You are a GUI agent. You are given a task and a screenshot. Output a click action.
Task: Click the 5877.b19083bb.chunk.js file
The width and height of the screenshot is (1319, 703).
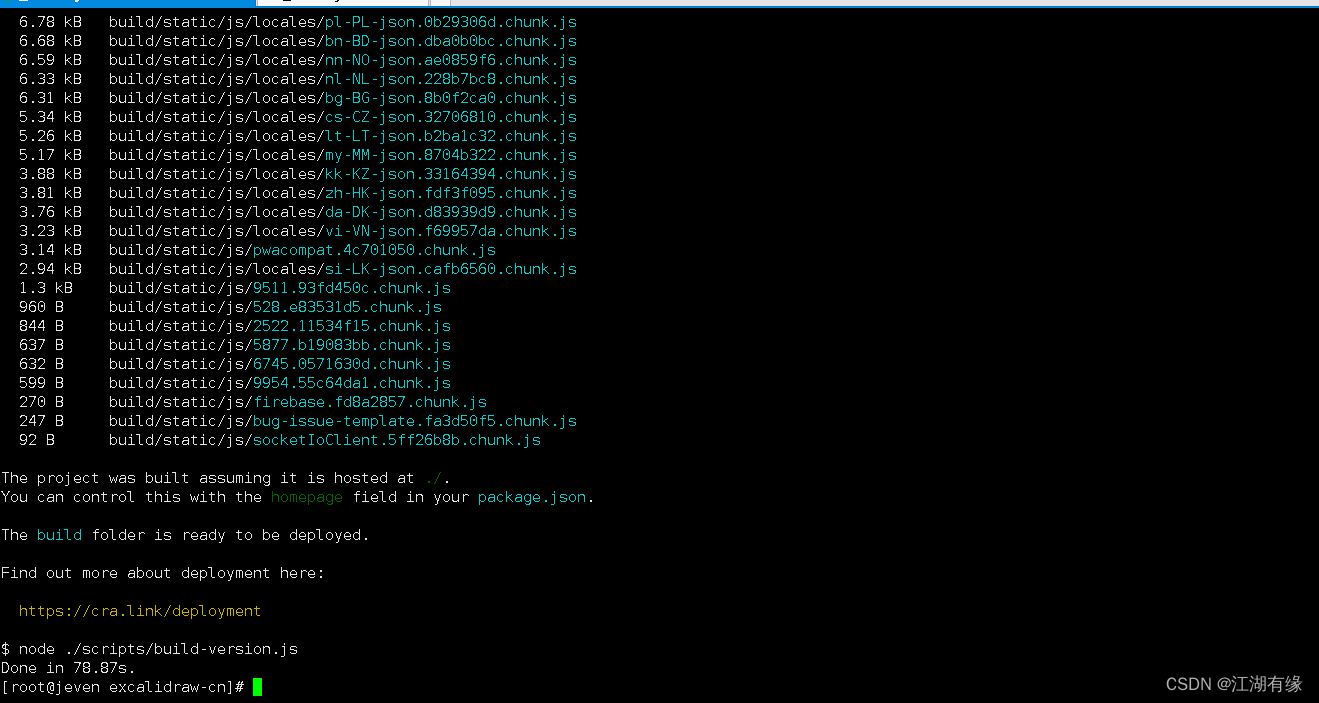tap(352, 345)
